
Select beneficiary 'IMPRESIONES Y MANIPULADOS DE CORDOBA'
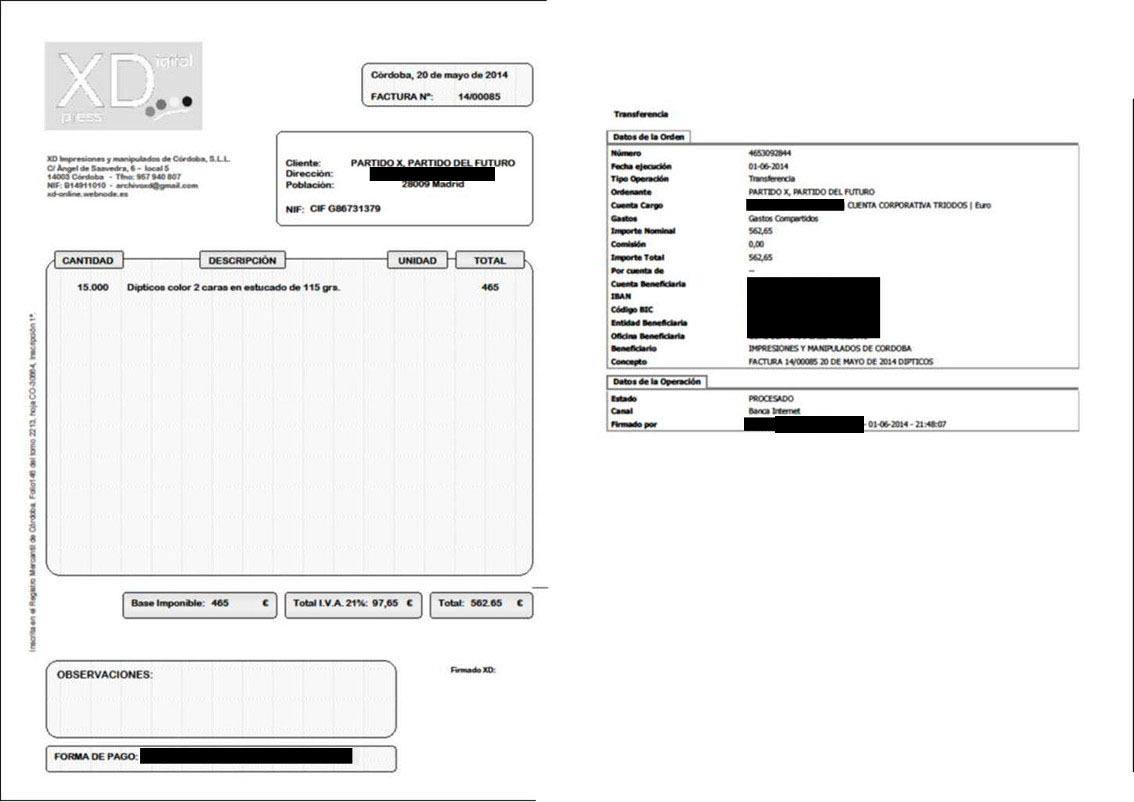tap(830, 349)
